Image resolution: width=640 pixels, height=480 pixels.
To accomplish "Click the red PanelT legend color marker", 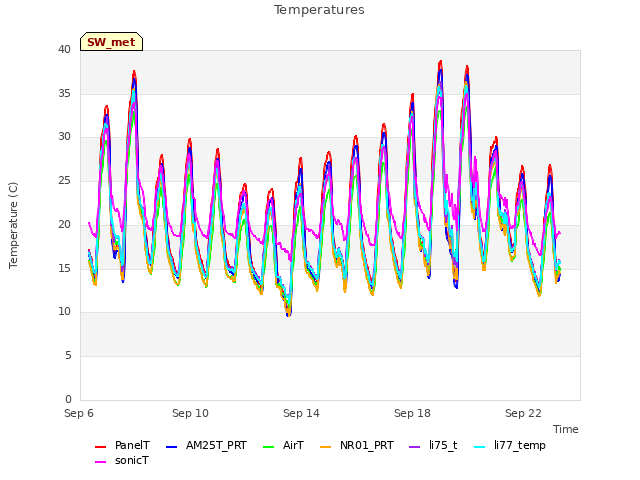I will click(100, 446).
